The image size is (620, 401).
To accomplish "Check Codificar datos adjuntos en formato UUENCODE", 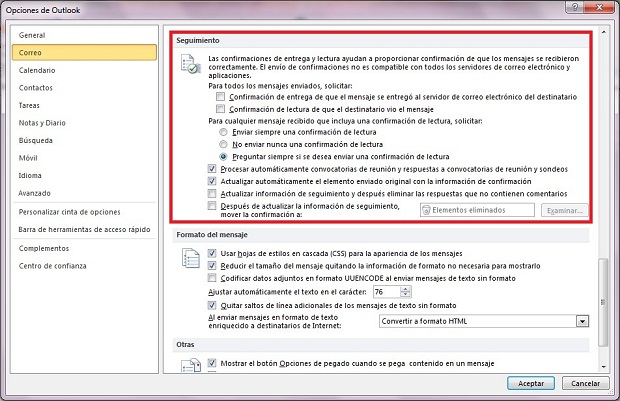I will (x=212, y=278).
